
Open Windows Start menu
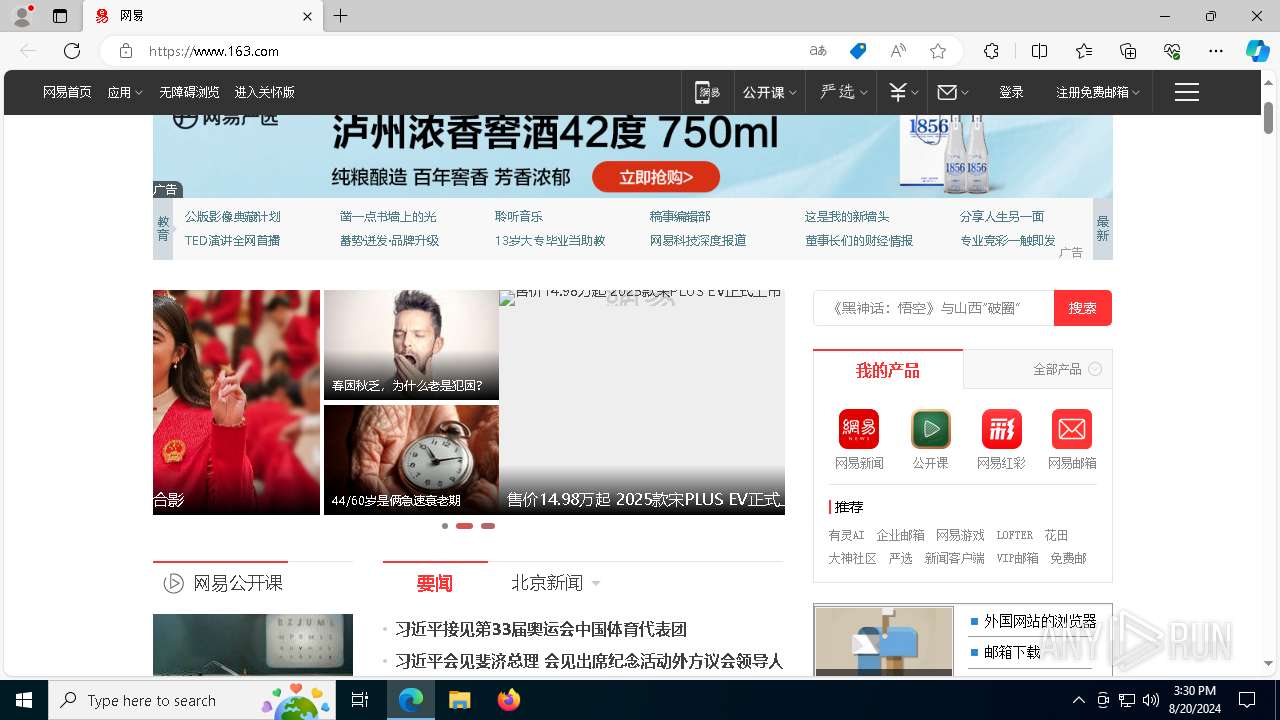tap(24, 700)
